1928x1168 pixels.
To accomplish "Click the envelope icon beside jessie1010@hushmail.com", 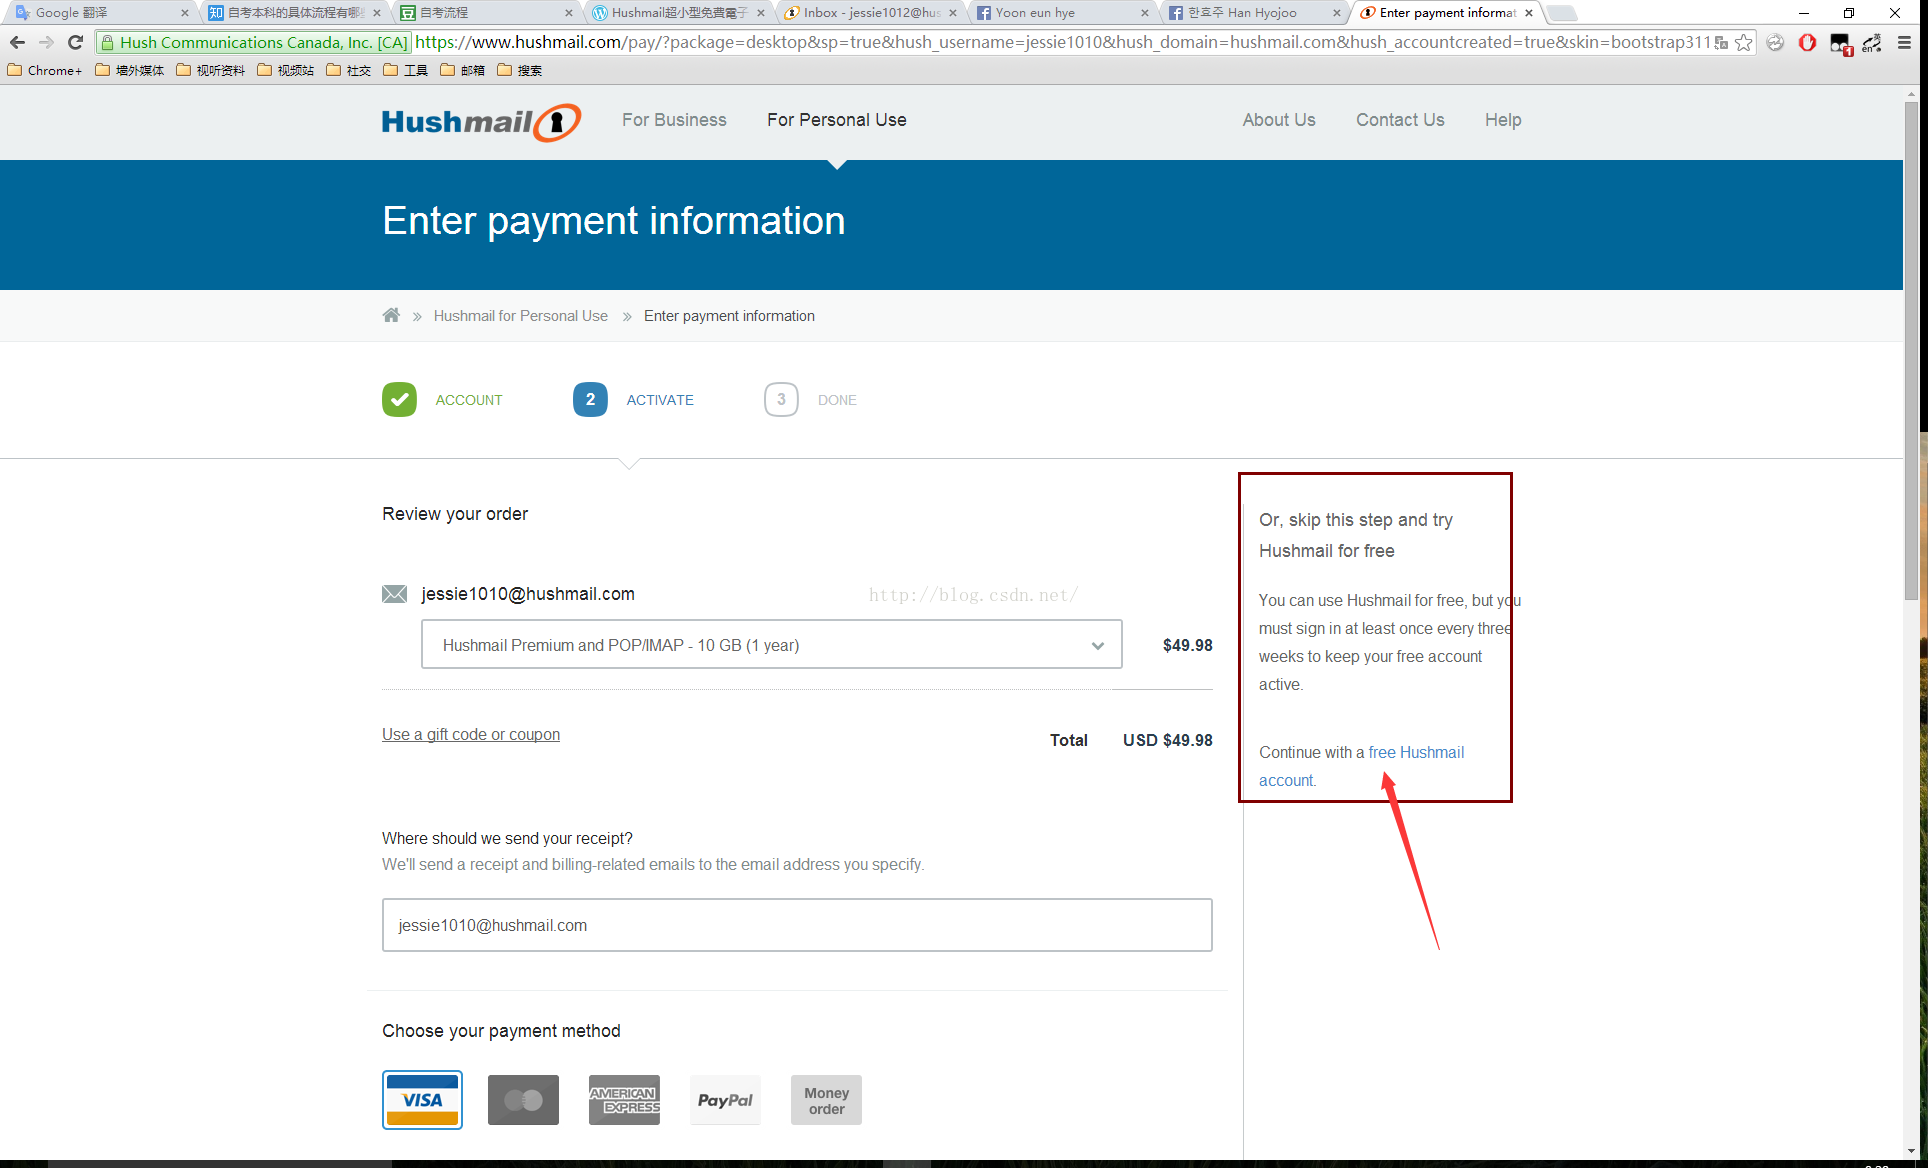I will pyautogui.click(x=394, y=594).
